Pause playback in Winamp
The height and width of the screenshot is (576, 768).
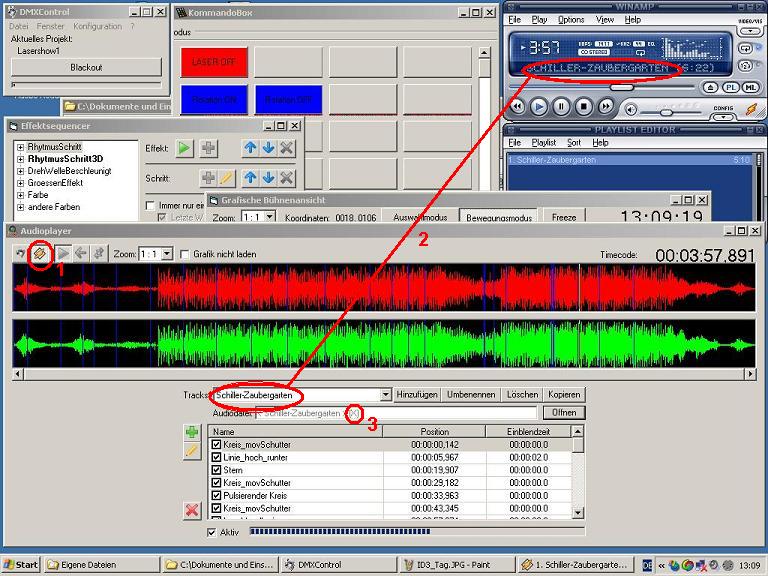click(x=561, y=106)
